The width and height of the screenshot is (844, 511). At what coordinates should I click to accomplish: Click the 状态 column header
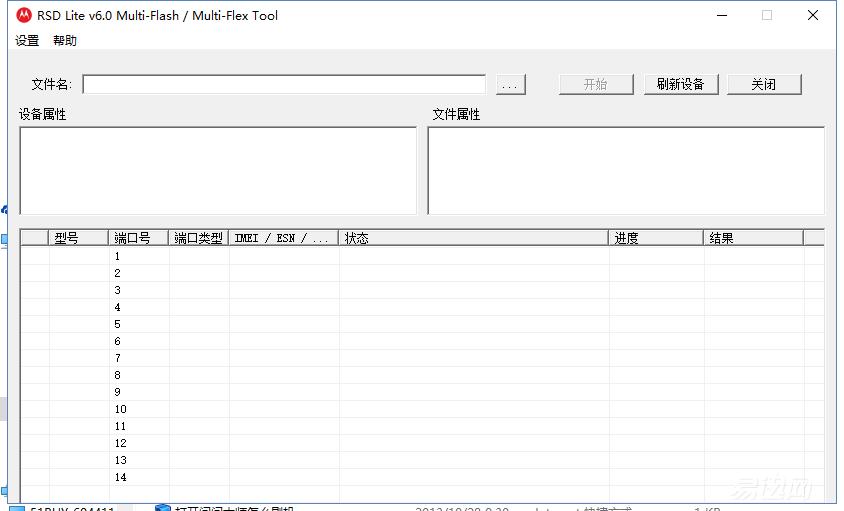474,237
